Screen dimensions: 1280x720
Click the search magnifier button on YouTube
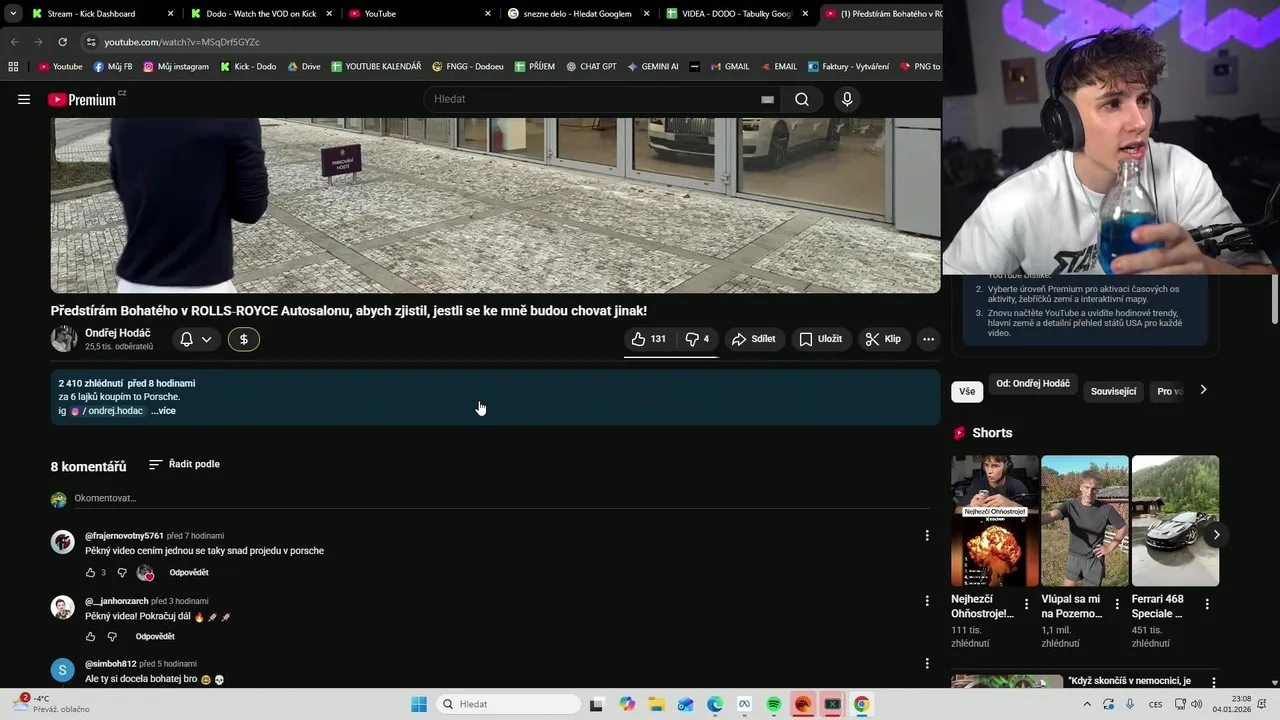(x=802, y=99)
